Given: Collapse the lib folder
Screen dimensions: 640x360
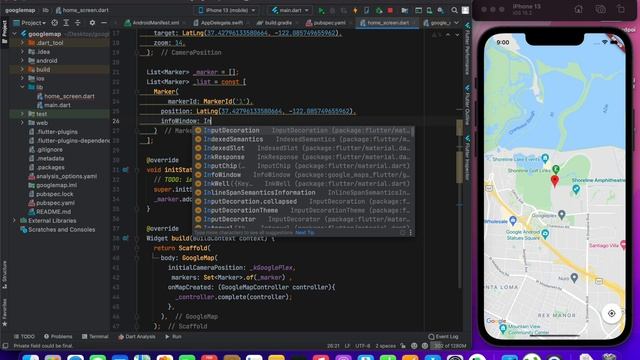Looking at the screenshot, I should pos(22,87).
